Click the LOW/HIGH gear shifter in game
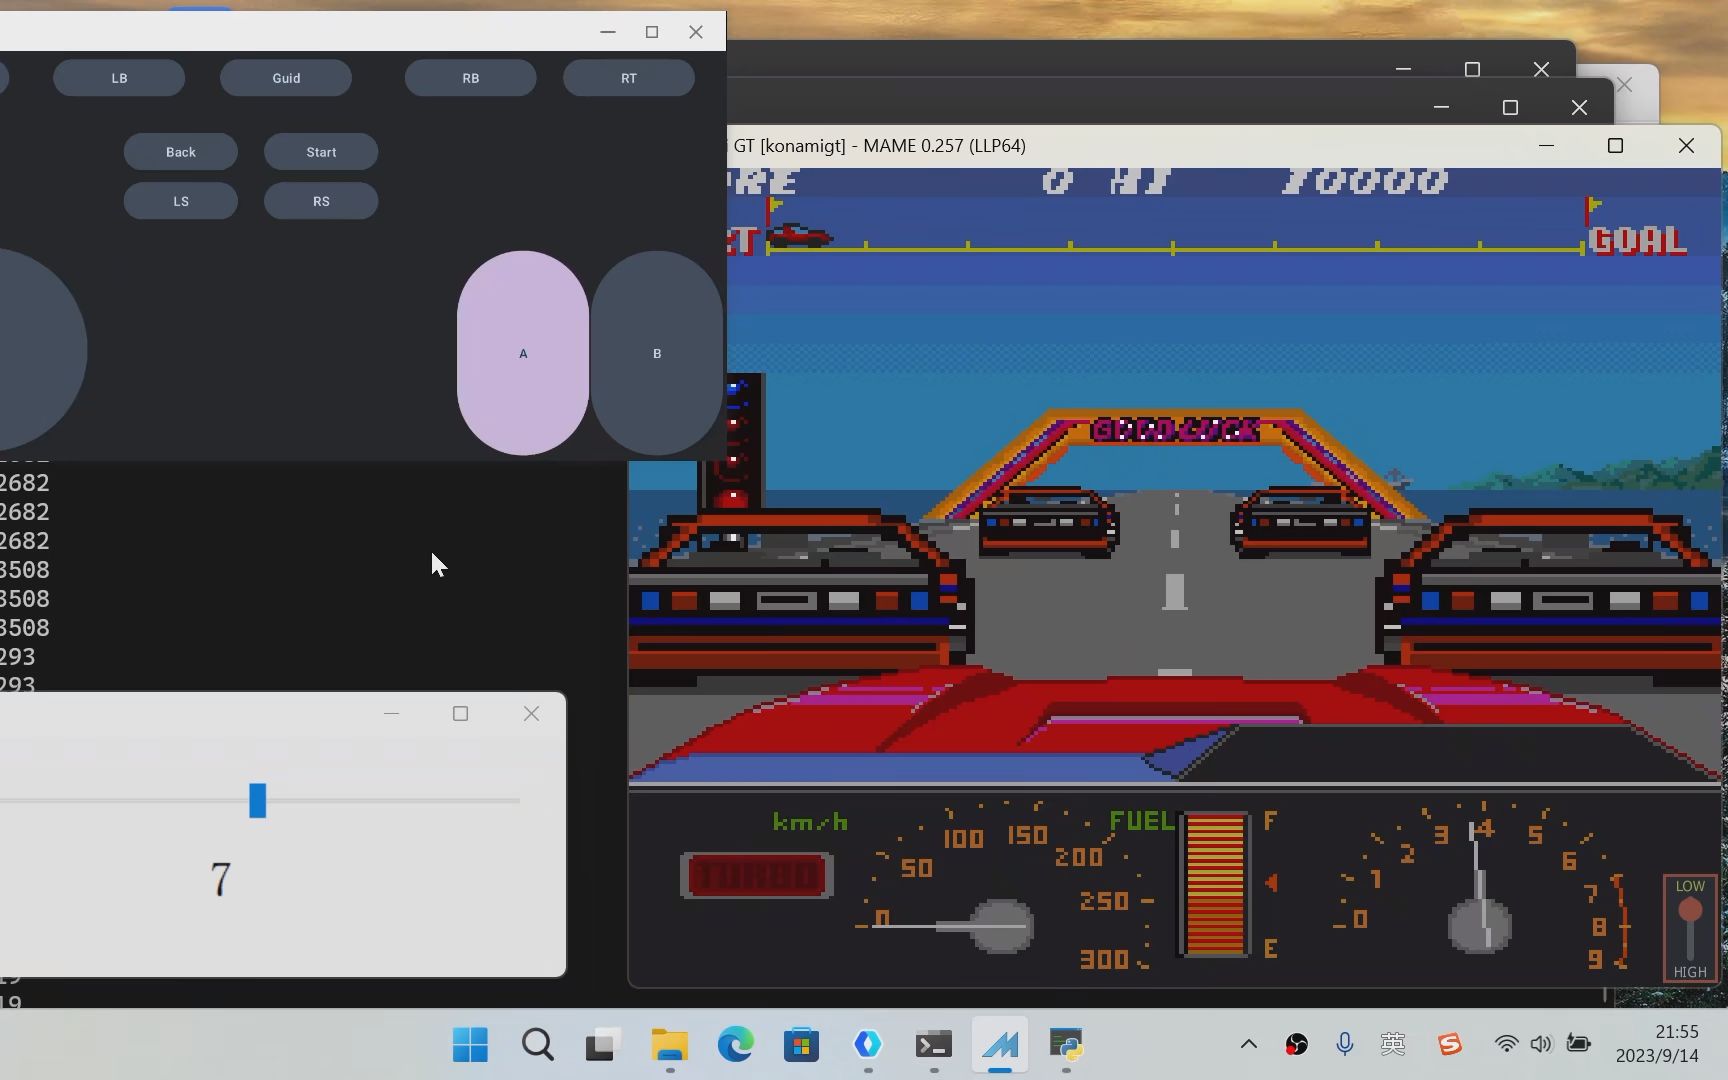Viewport: 1728px width, 1080px height. tap(1690, 929)
